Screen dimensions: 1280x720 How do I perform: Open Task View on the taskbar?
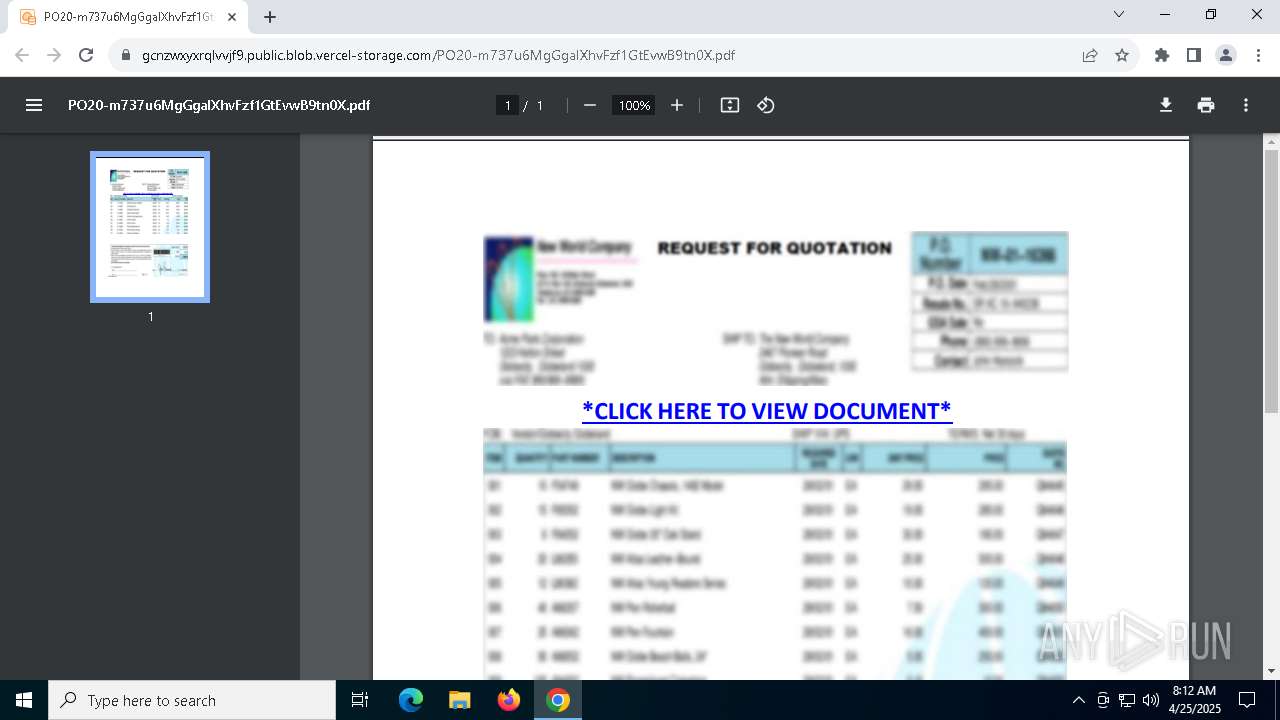click(361, 700)
